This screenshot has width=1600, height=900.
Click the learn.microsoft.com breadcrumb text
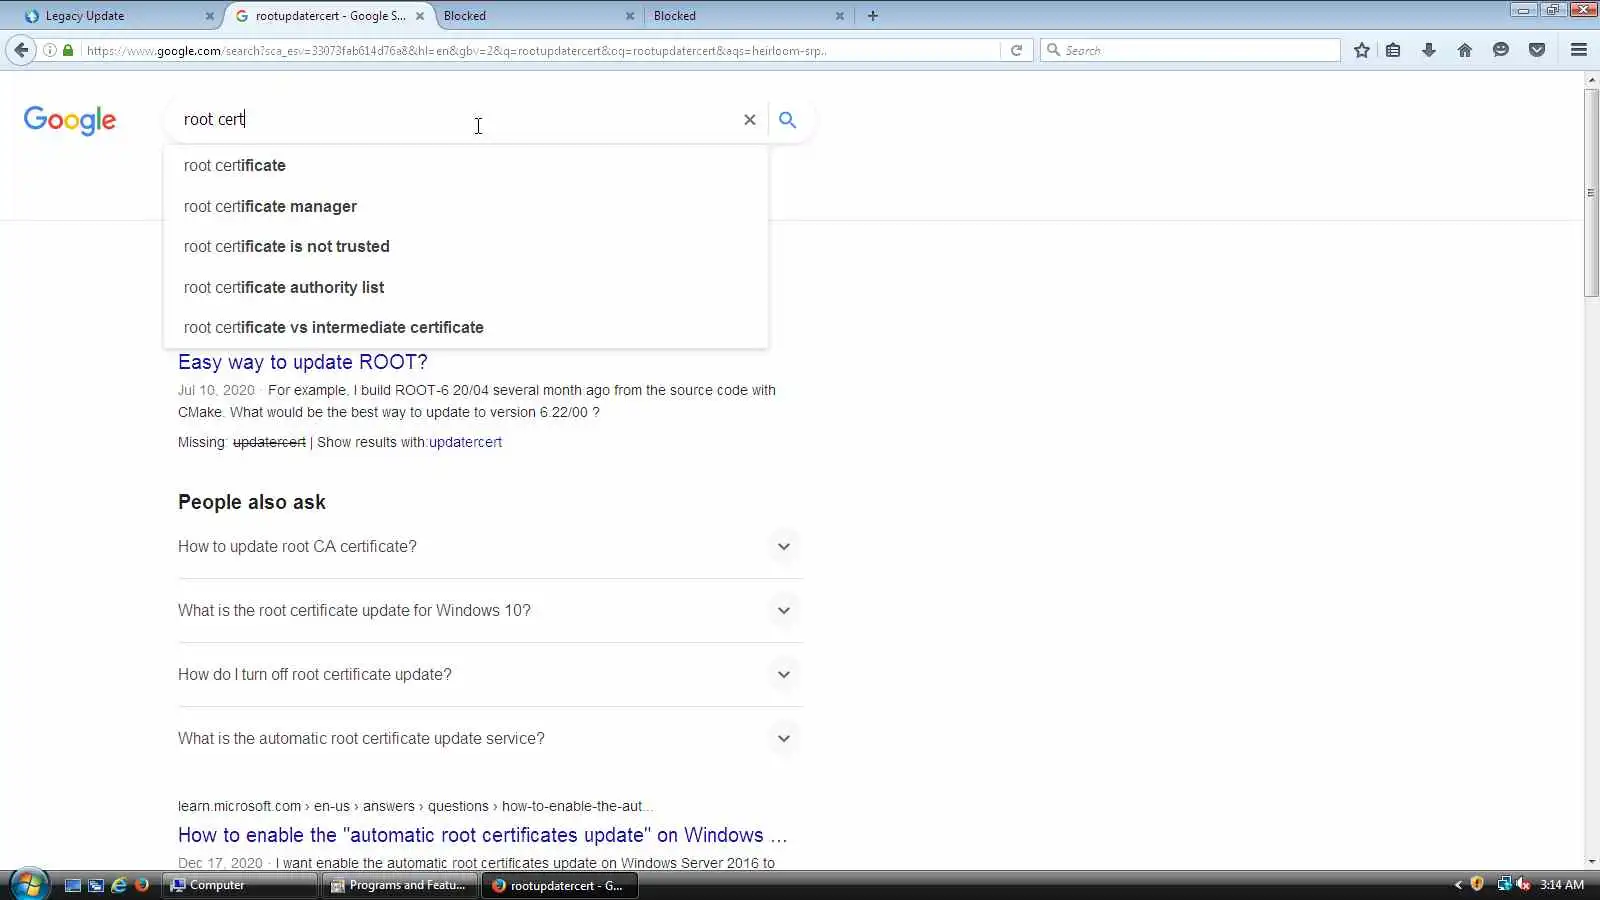coord(416,806)
